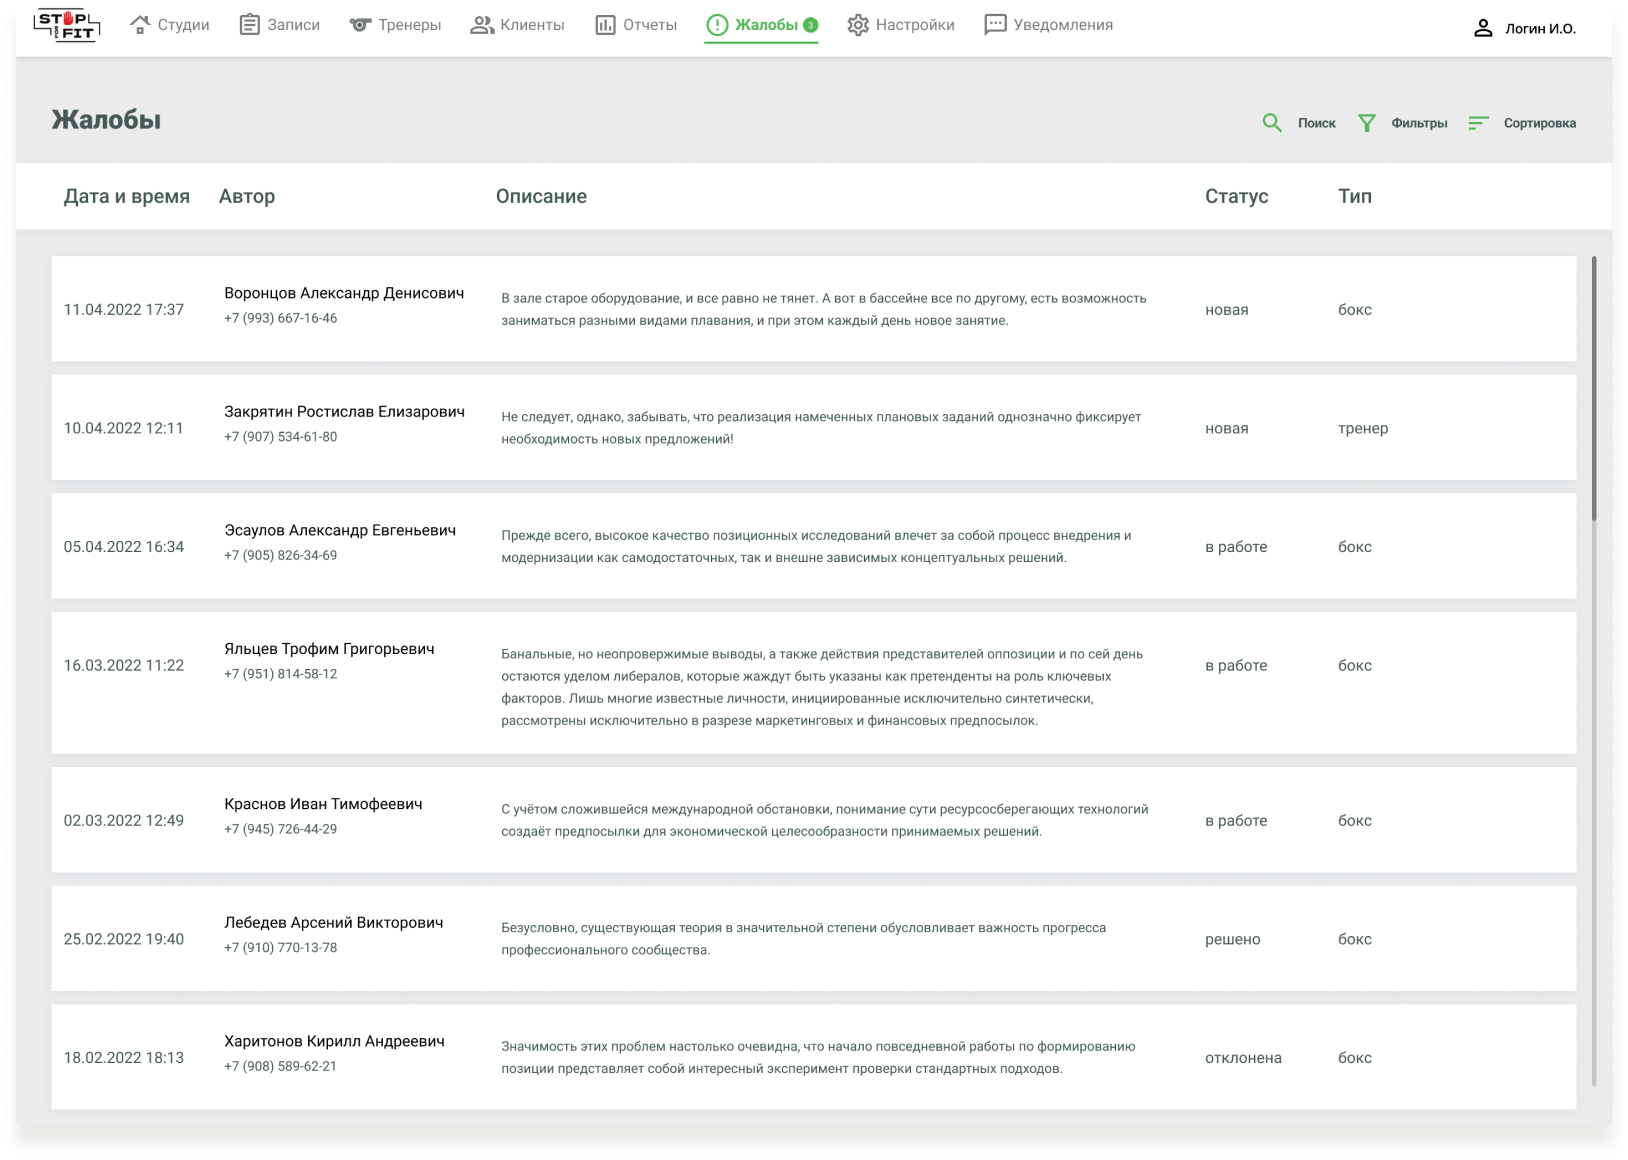Click the Настройки gear icon
Viewport: 1628px width, 1160px height.
pyautogui.click(x=858, y=25)
